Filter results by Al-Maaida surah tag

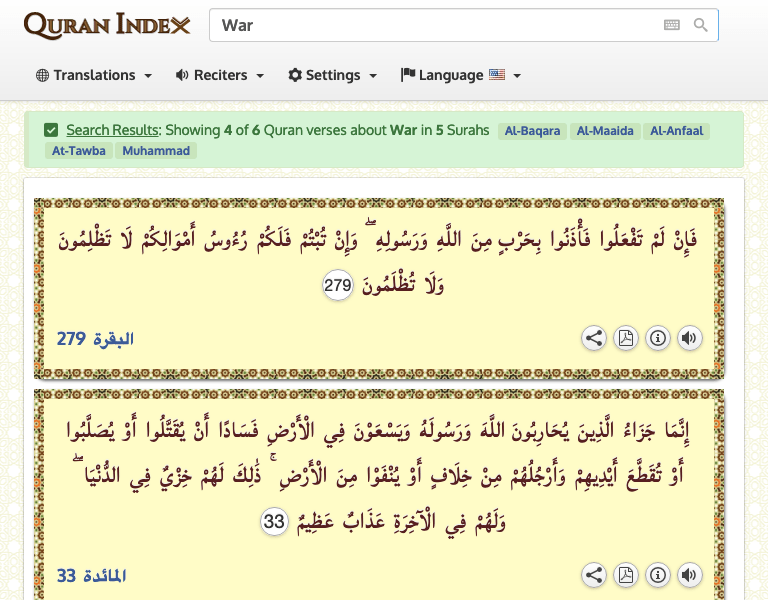[x=605, y=131]
